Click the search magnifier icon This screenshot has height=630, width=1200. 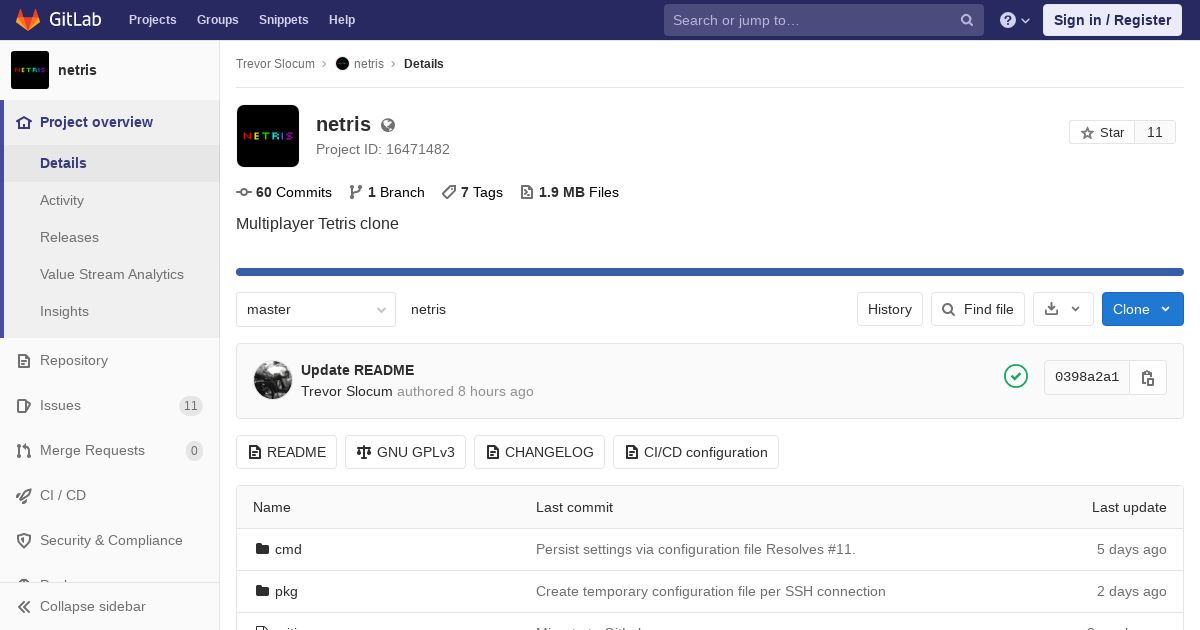[967, 20]
